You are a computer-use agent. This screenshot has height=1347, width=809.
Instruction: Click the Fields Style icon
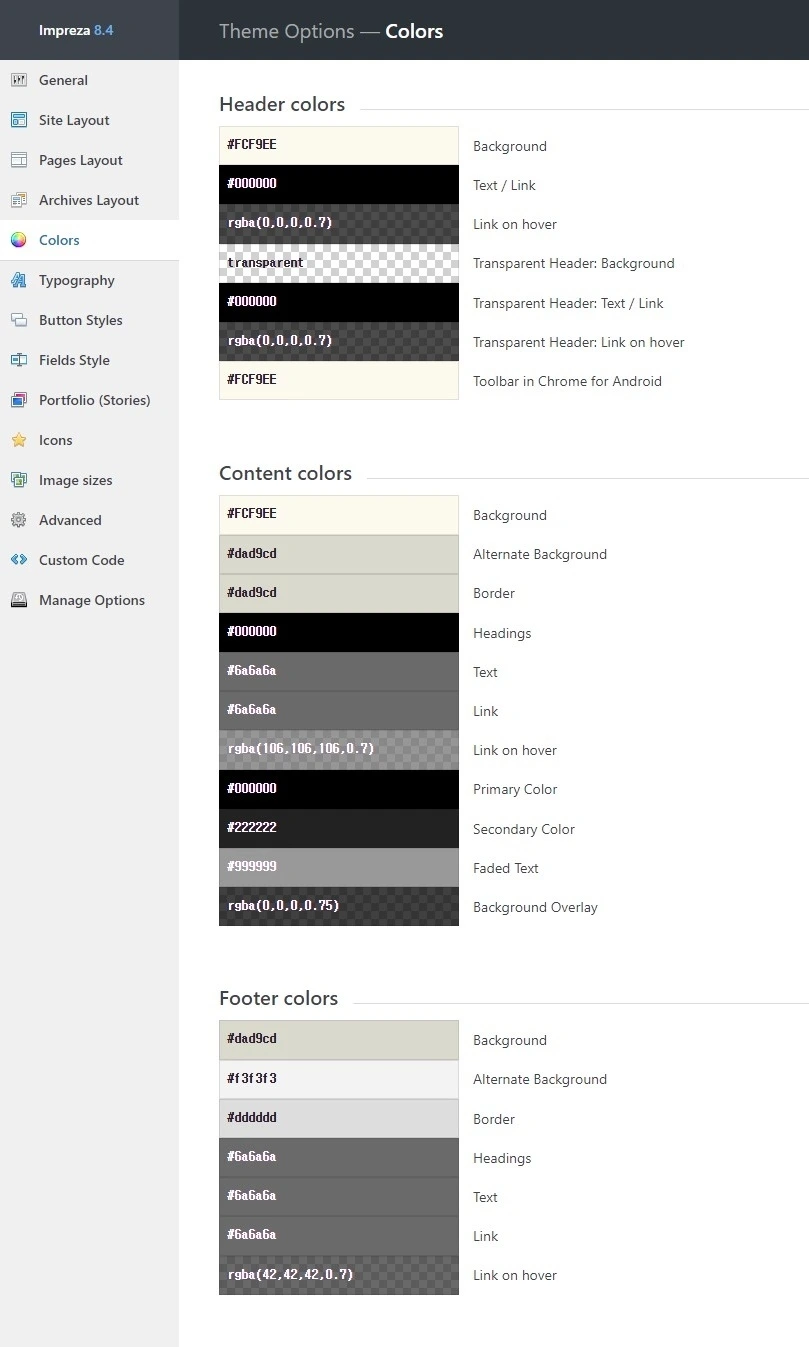pos(19,360)
